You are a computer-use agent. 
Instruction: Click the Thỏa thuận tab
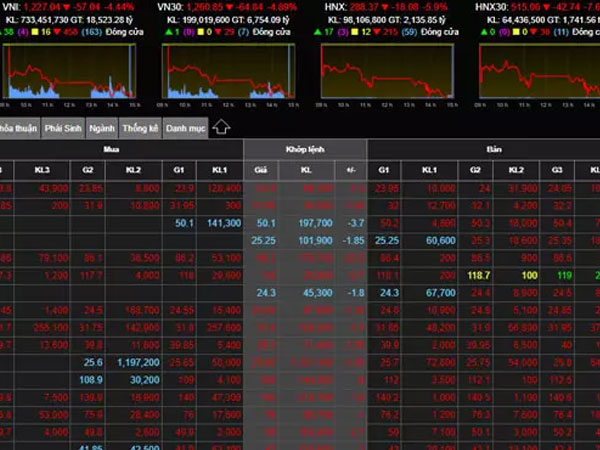(x=18, y=129)
